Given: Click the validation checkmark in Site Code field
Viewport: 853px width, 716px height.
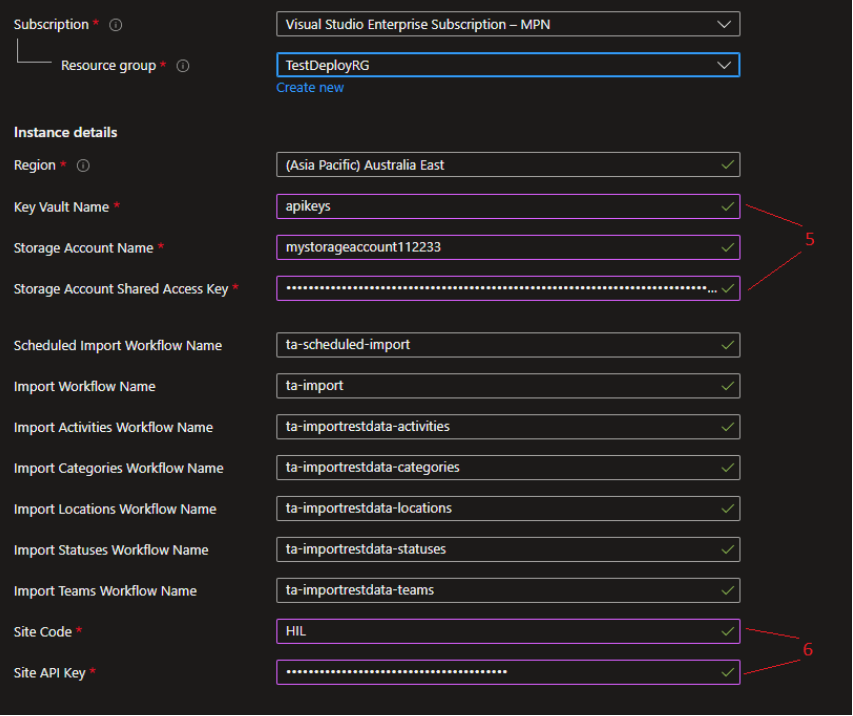Looking at the screenshot, I should coord(727,632).
